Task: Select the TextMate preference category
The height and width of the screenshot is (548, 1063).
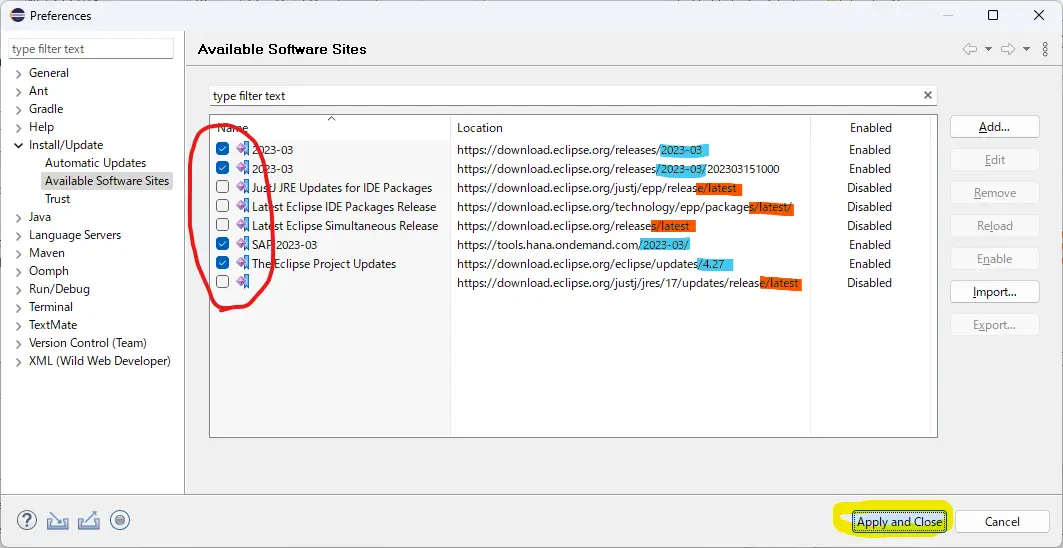Action: pos(53,325)
